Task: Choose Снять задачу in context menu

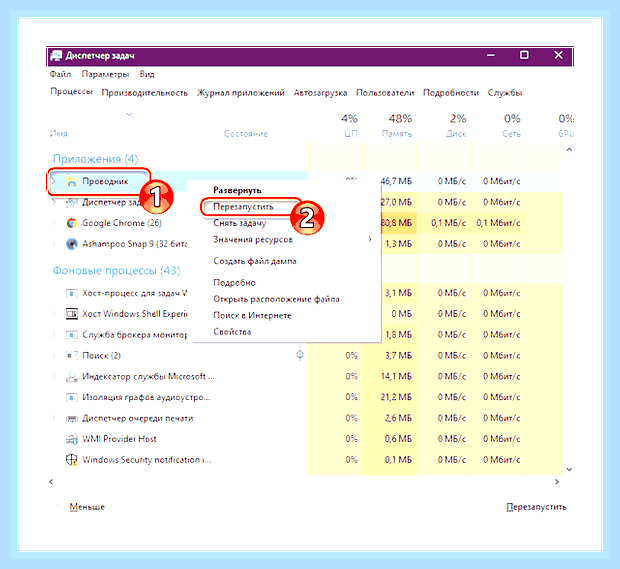Action: tap(240, 223)
